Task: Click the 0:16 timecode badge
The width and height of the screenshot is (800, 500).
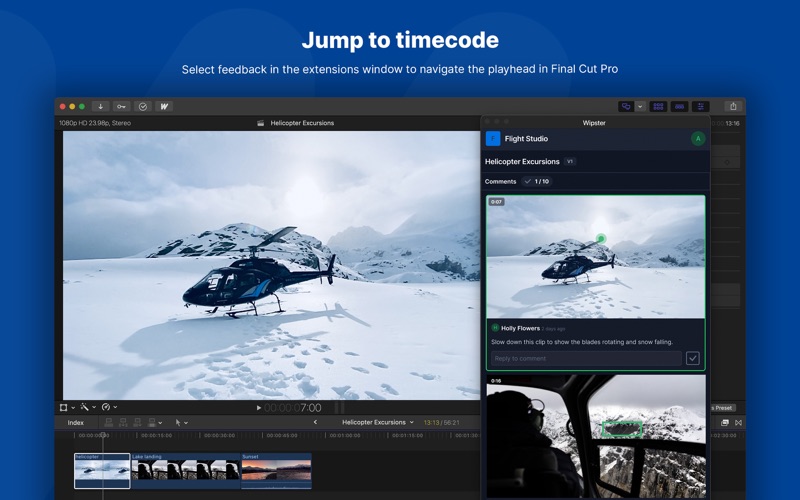Action: tap(496, 381)
